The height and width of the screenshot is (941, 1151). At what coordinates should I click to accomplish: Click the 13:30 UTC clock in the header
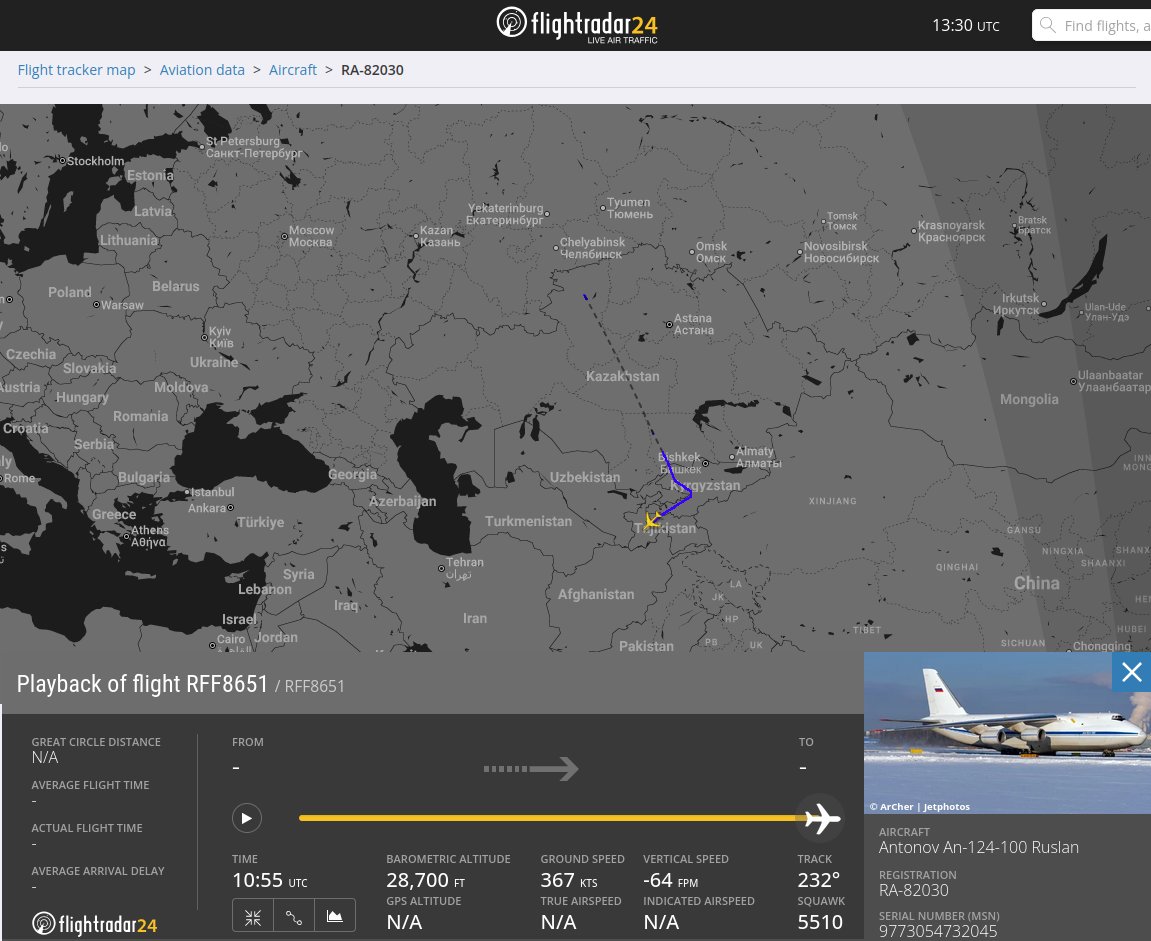[x=965, y=26]
